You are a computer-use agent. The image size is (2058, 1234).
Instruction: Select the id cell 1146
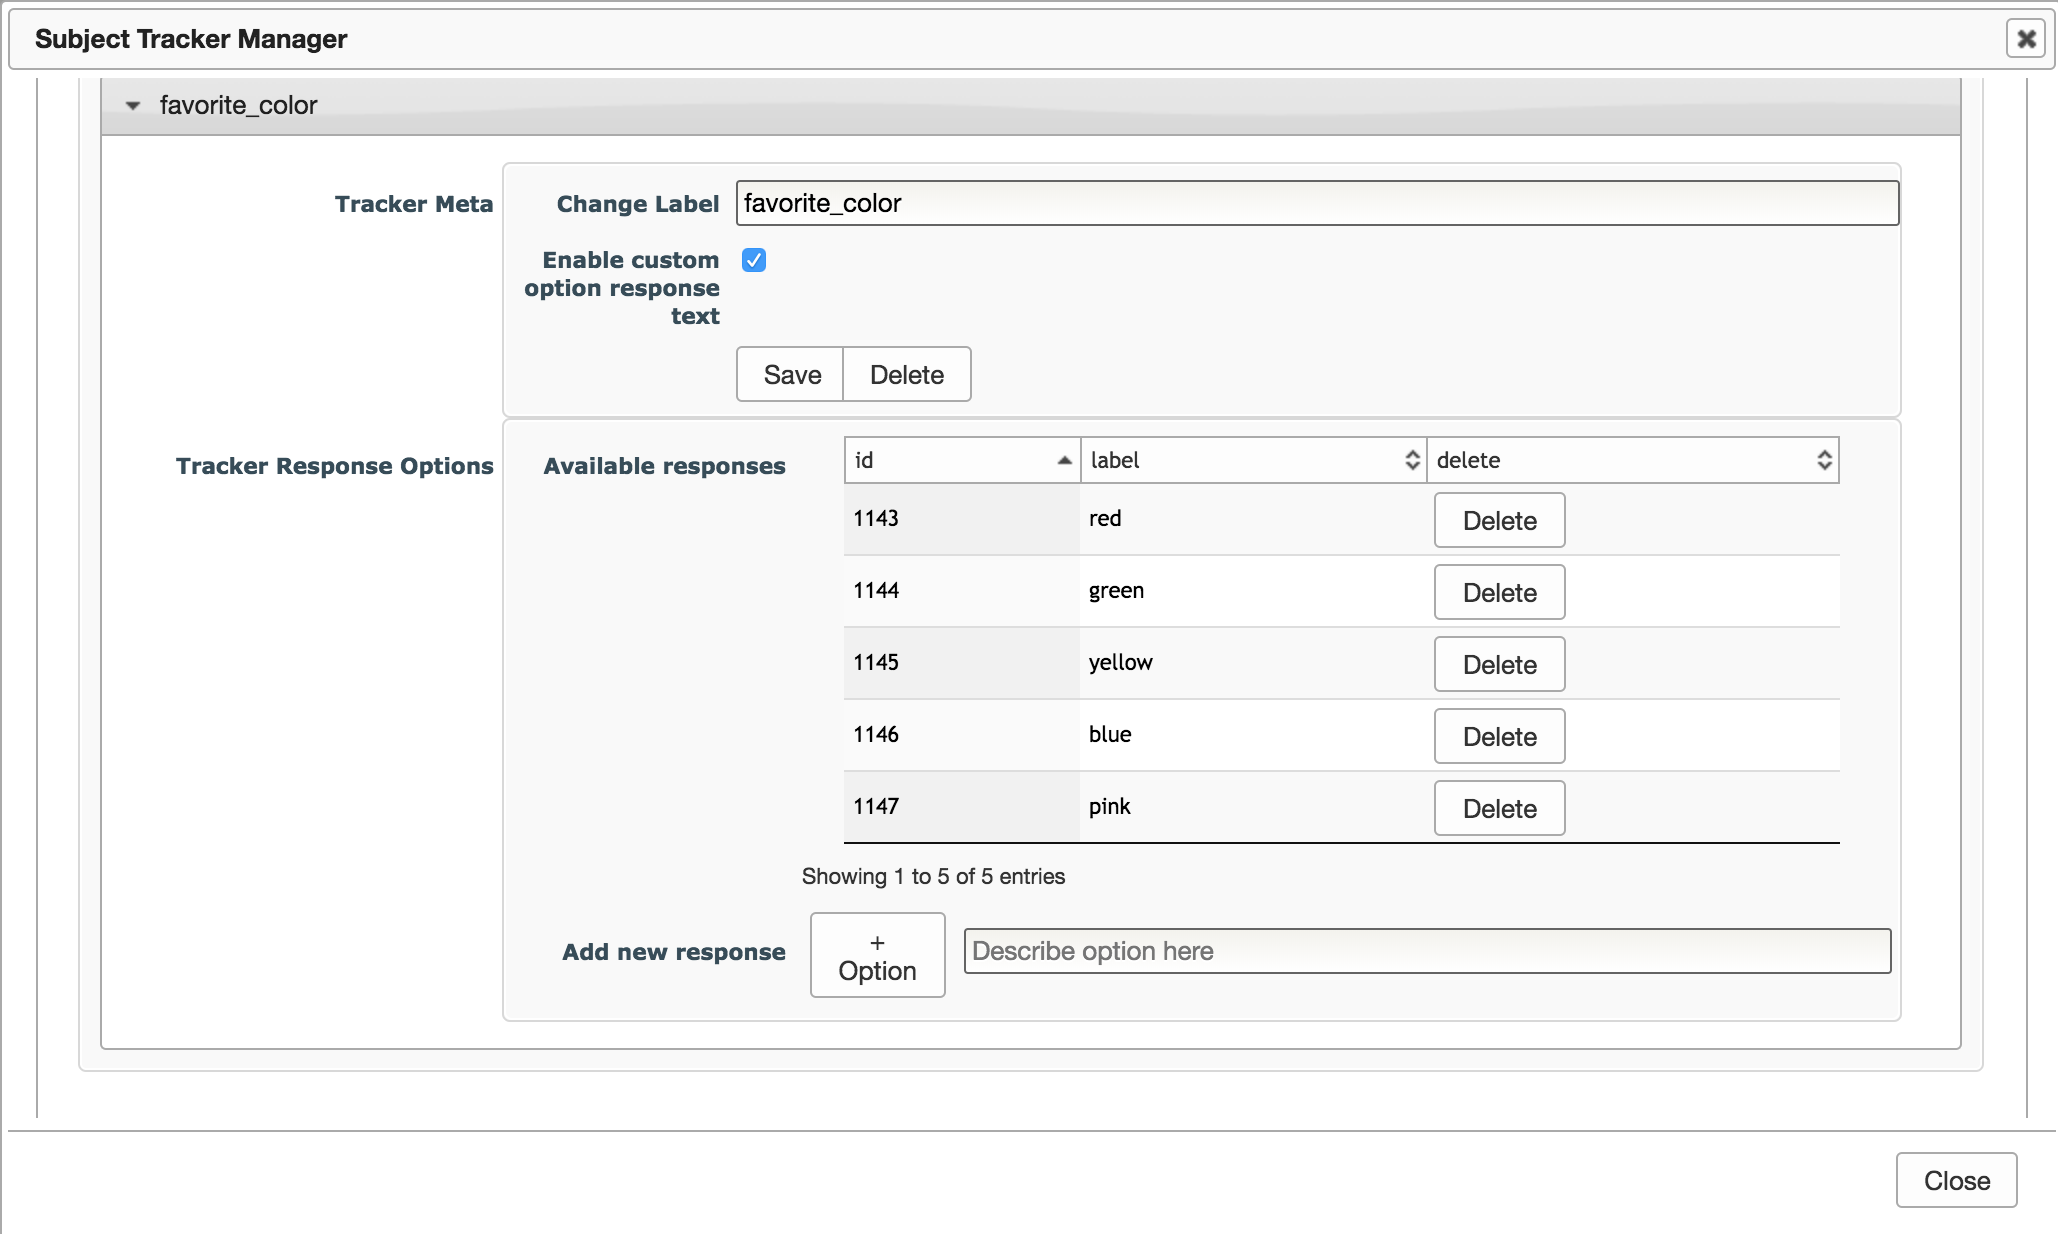point(962,735)
